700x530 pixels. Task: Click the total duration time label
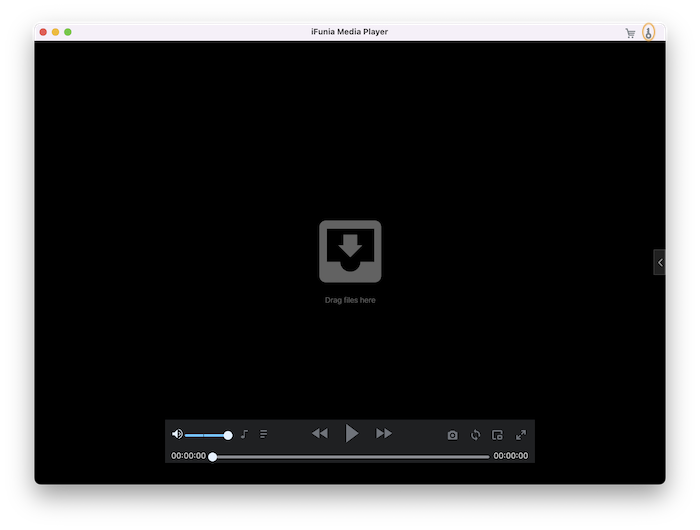(x=511, y=456)
